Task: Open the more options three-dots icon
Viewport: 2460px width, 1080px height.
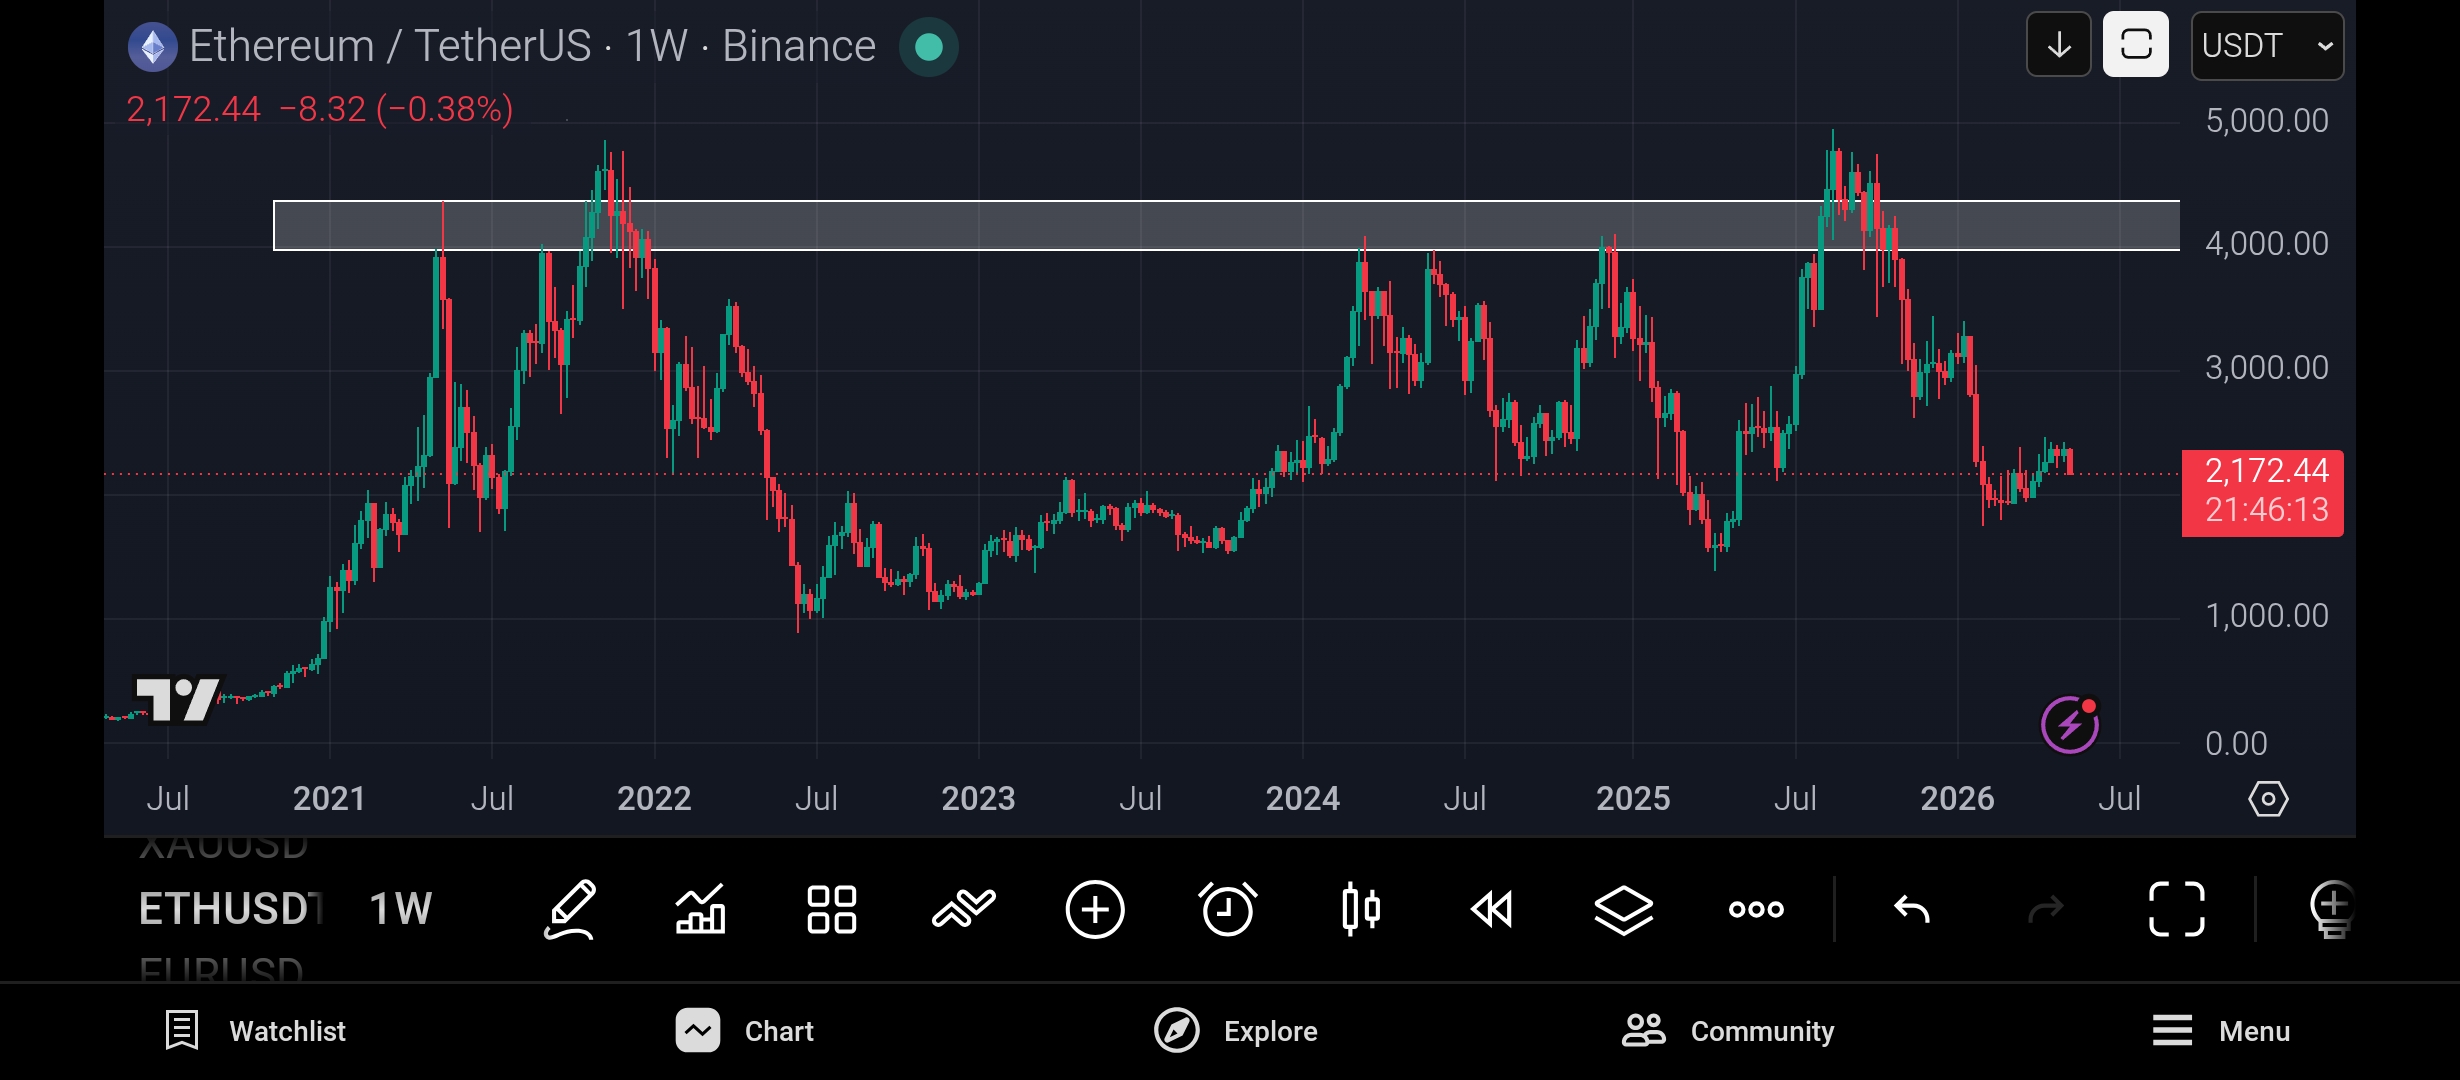Action: pos(1756,909)
